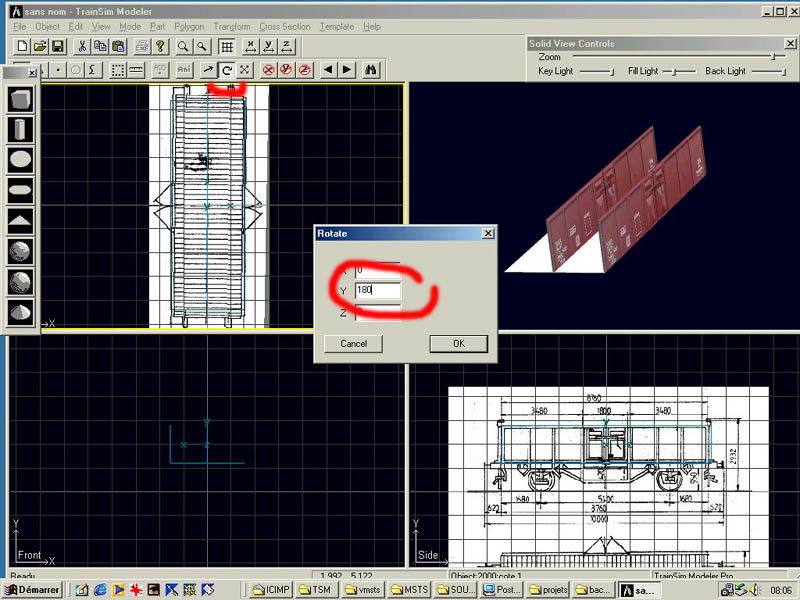Screen dimensions: 800x600
Task: Click the Y rotation input field
Action: coord(378,291)
